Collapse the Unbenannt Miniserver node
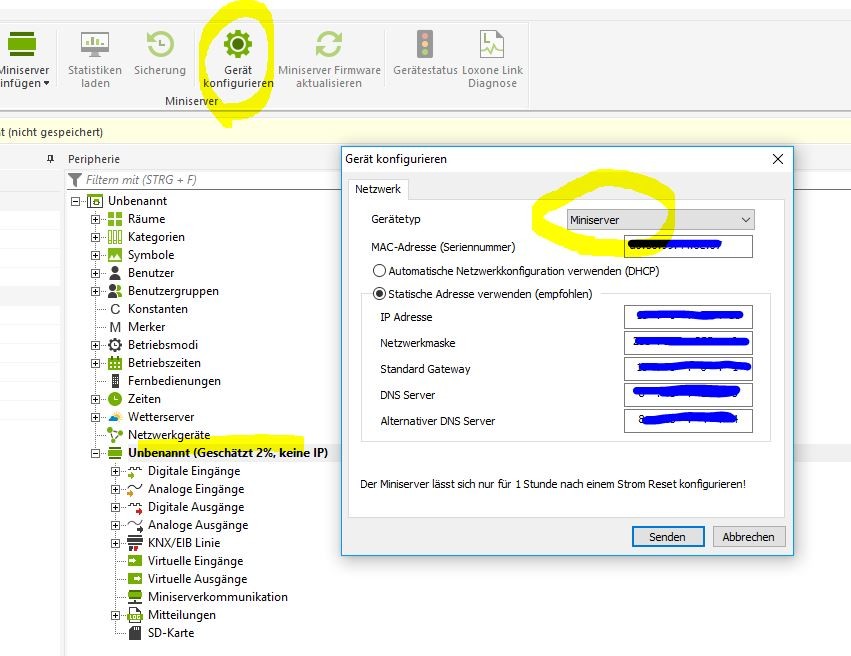 point(96,453)
